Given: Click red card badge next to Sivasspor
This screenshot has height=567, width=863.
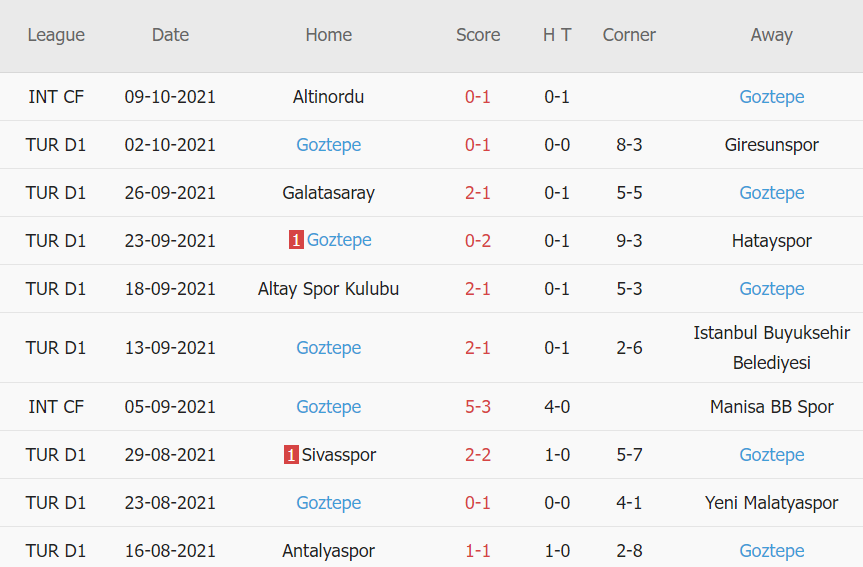Looking at the screenshot, I should pos(291,455).
